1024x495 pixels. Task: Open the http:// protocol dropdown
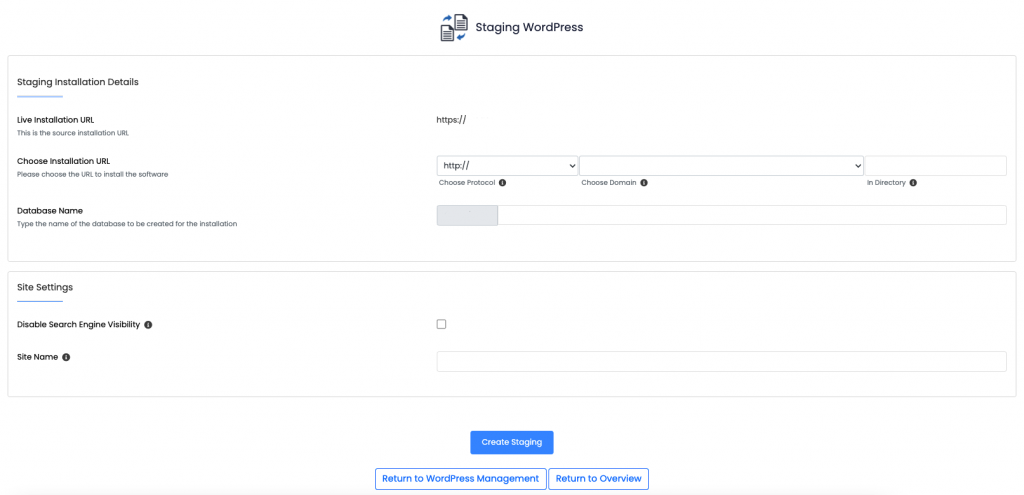(x=507, y=166)
